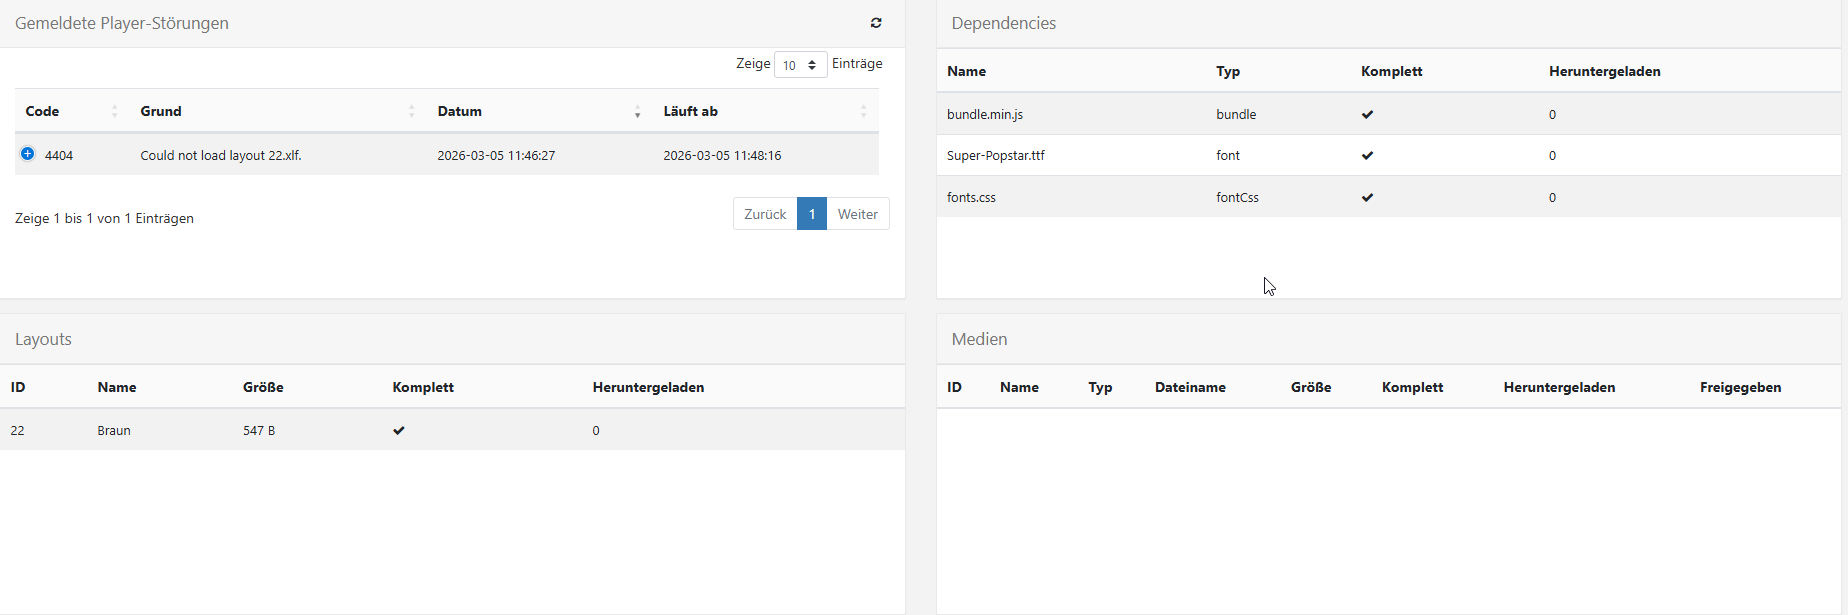Refresh the Gemeldete Player-Störungen panel

pyautogui.click(x=876, y=23)
